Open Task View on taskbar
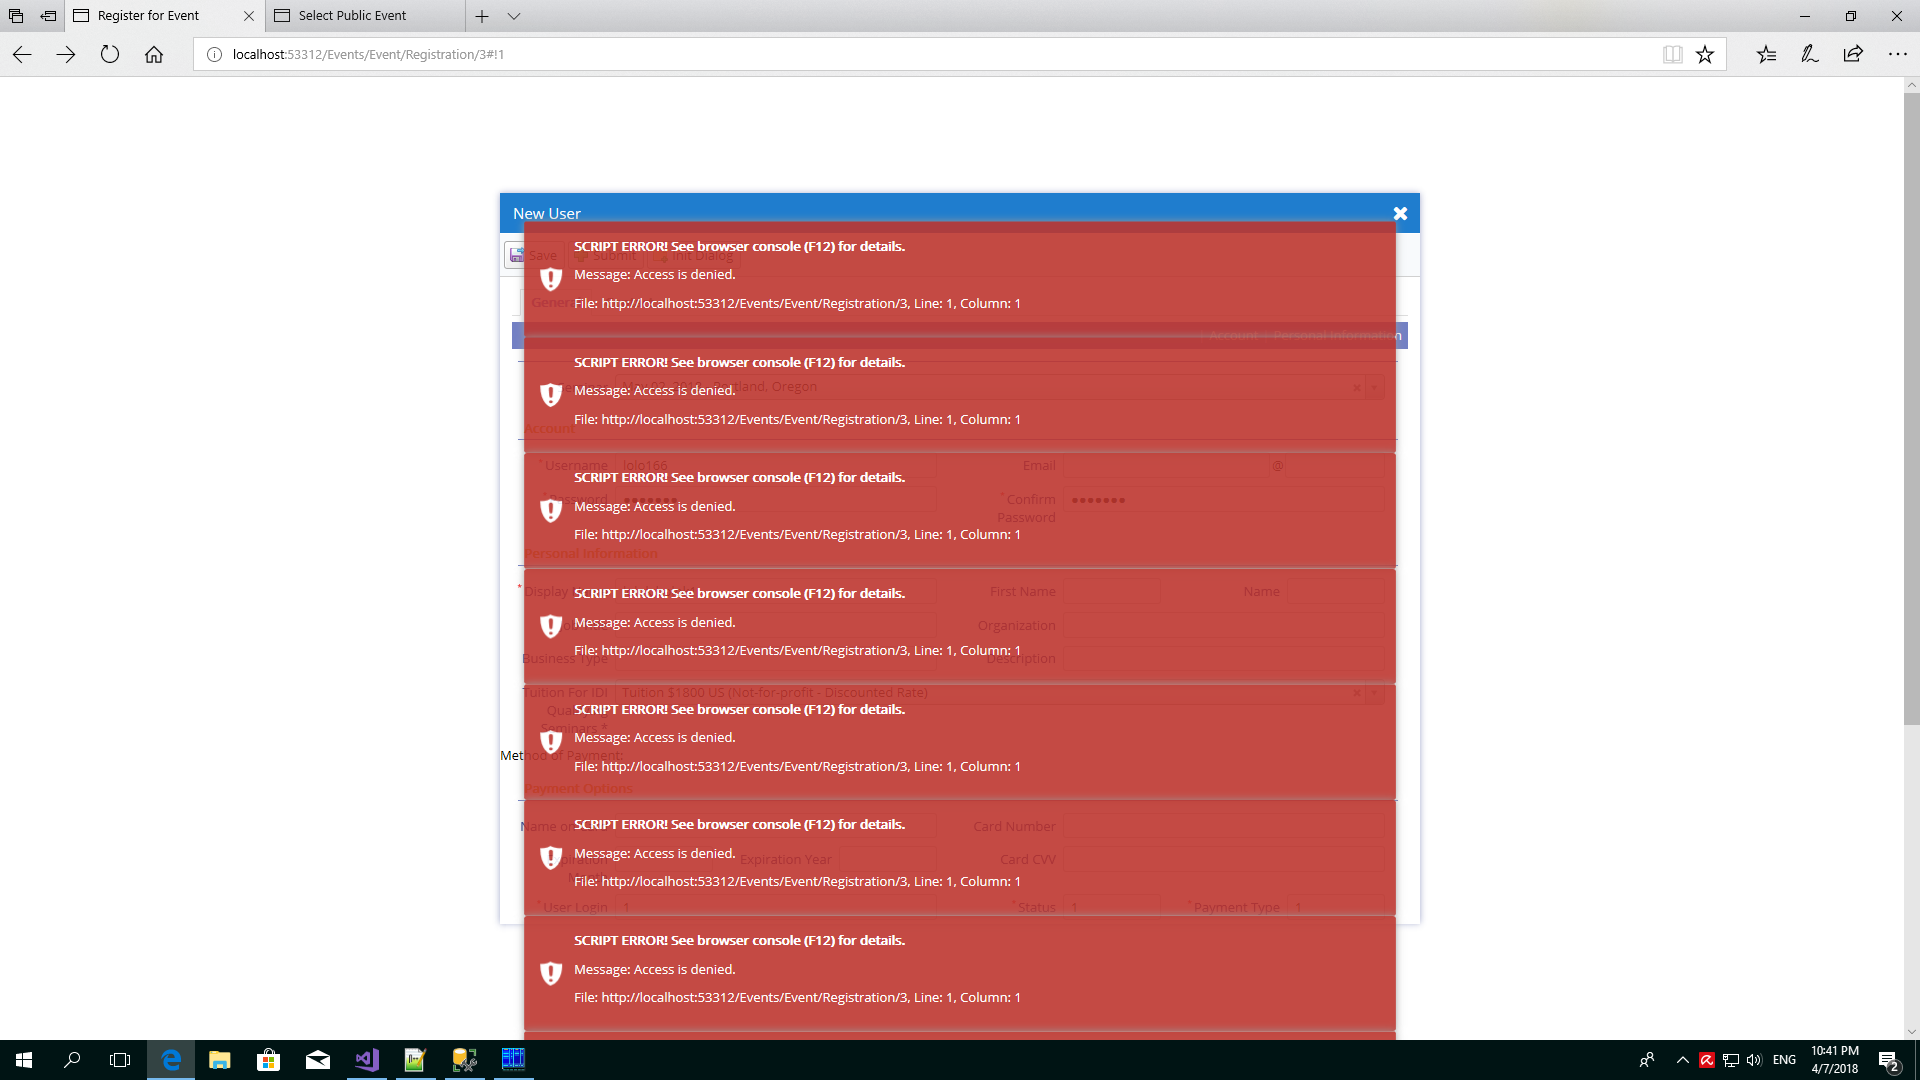The height and width of the screenshot is (1080, 1920). 120,1060
